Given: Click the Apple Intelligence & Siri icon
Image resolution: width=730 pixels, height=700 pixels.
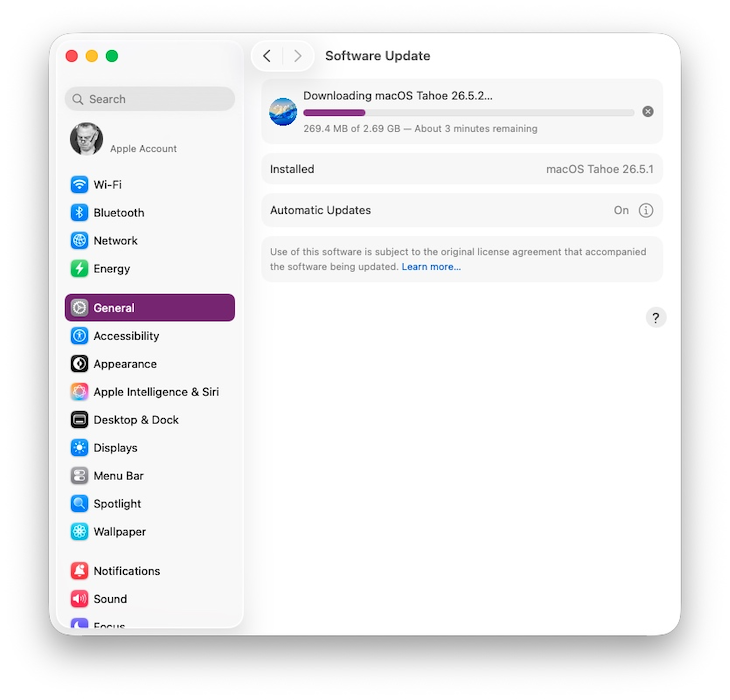Looking at the screenshot, I should point(79,391).
